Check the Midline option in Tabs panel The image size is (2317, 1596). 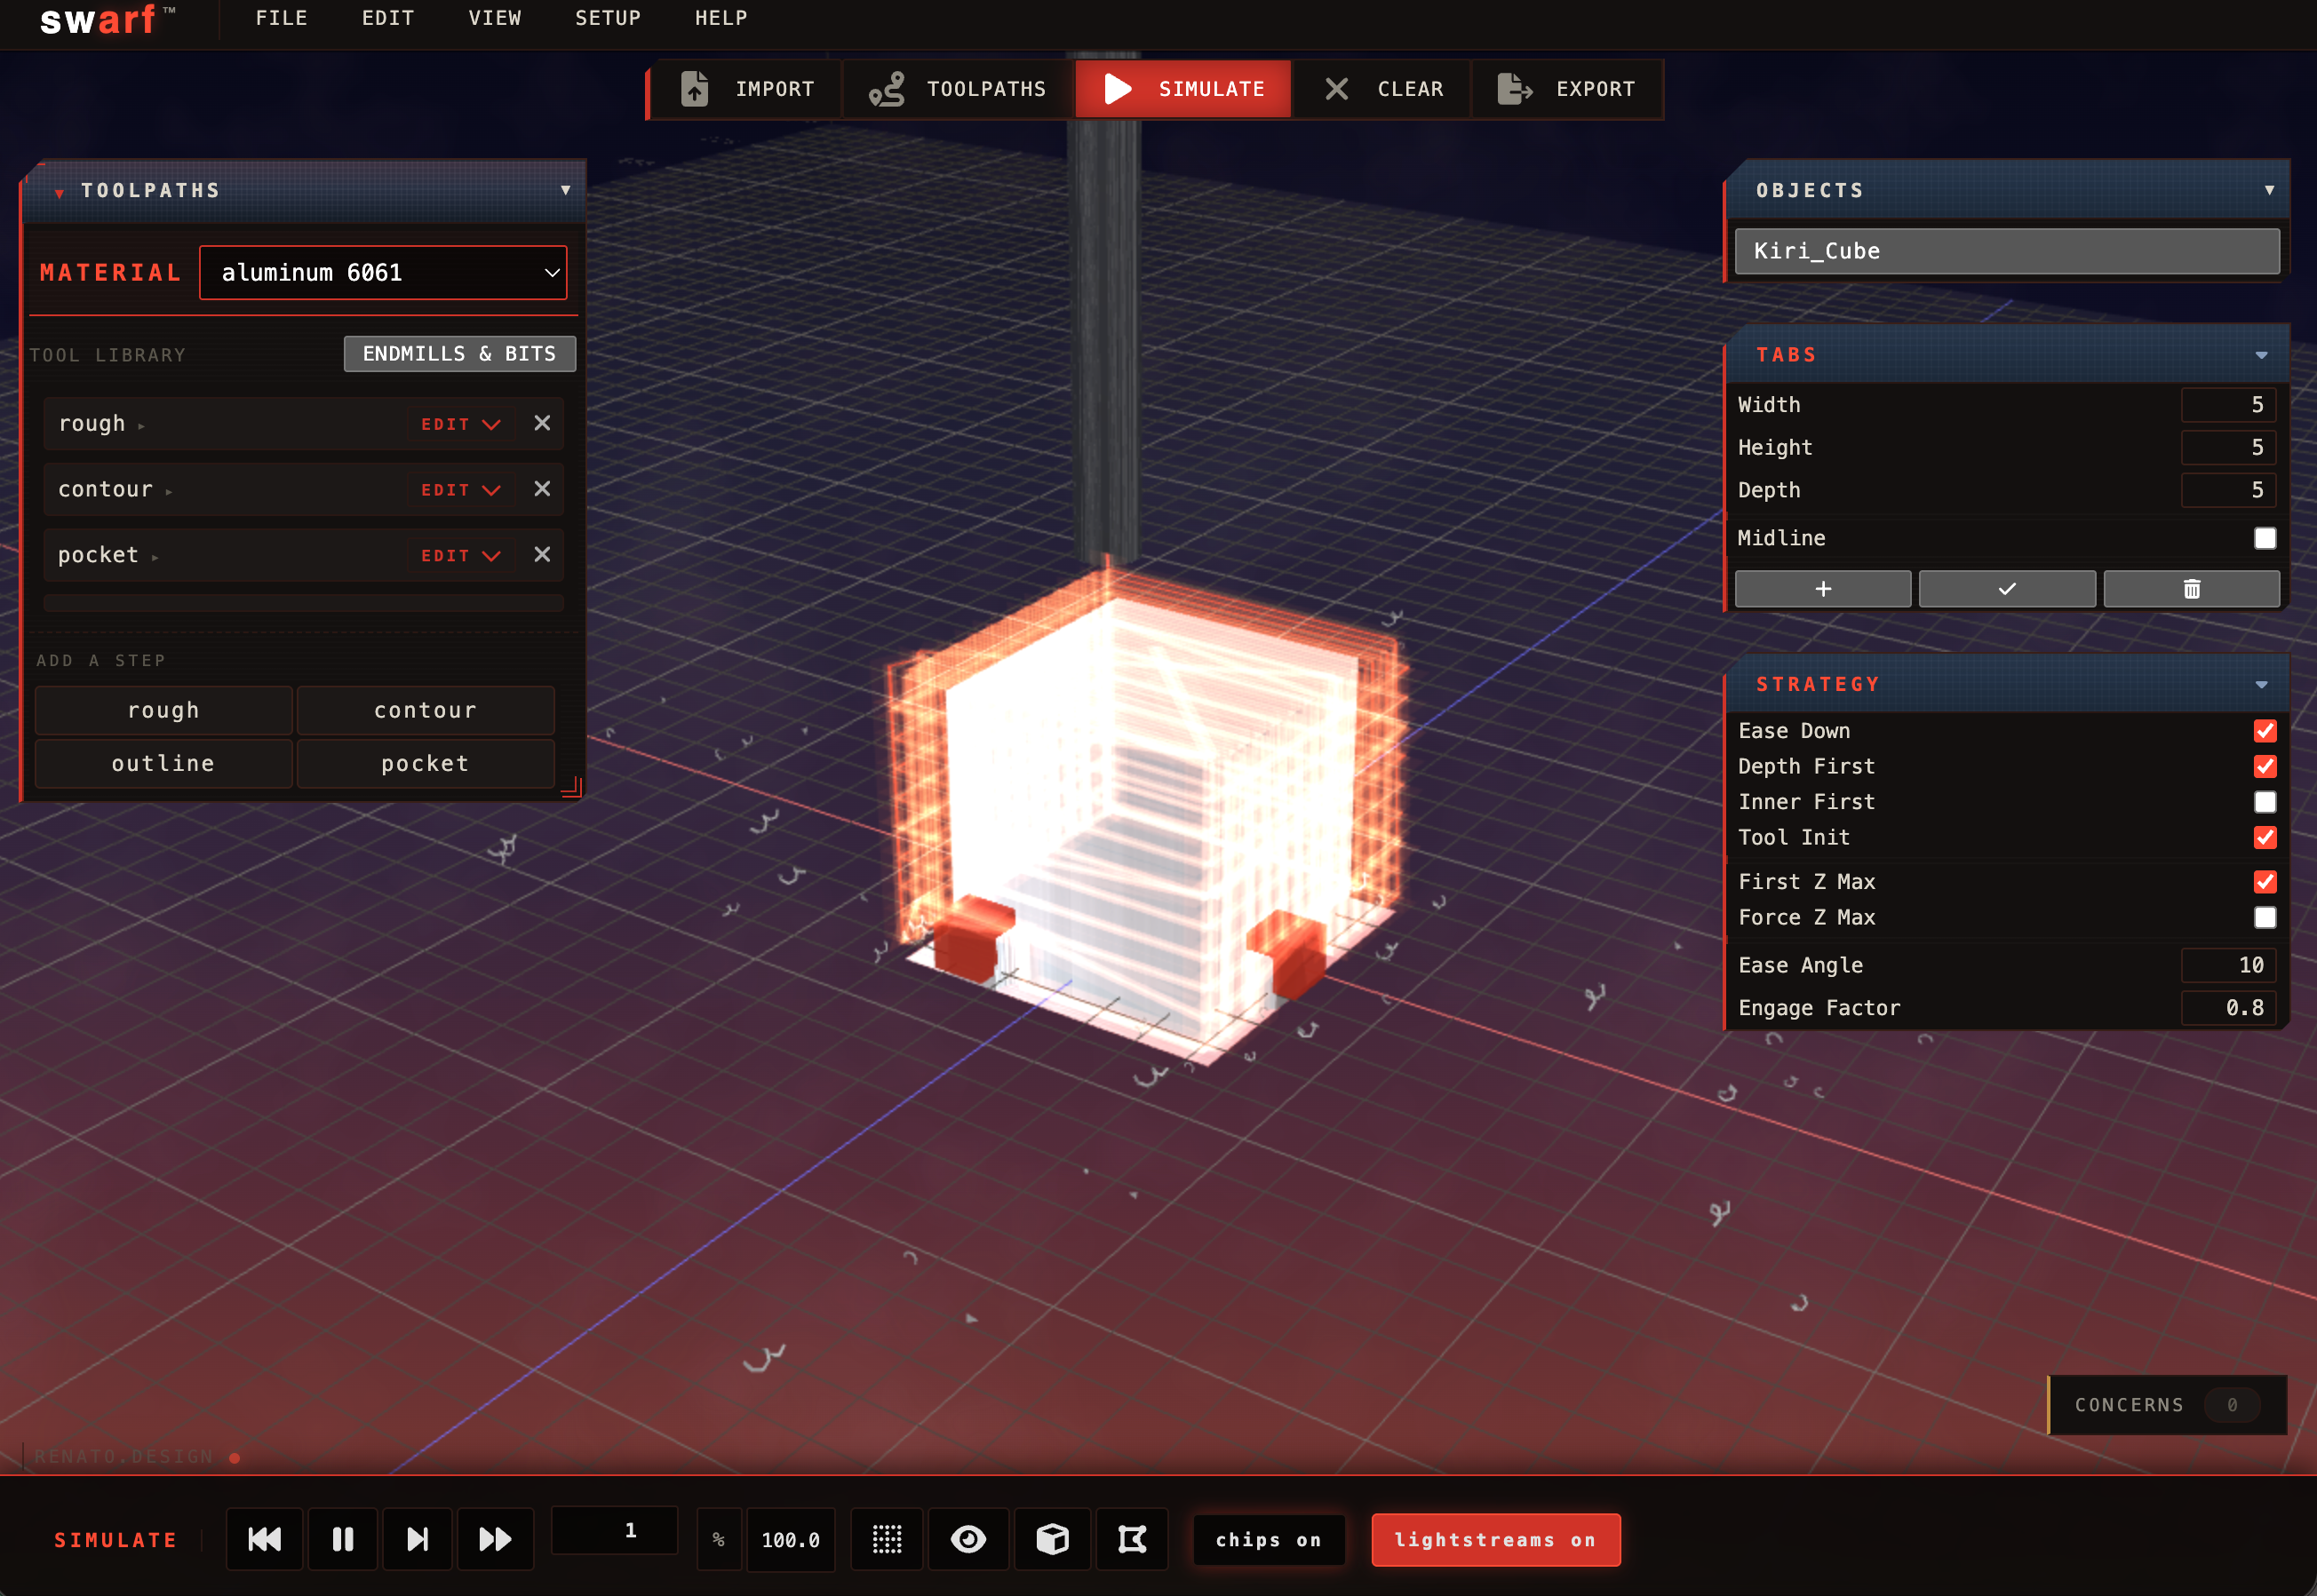point(2265,538)
